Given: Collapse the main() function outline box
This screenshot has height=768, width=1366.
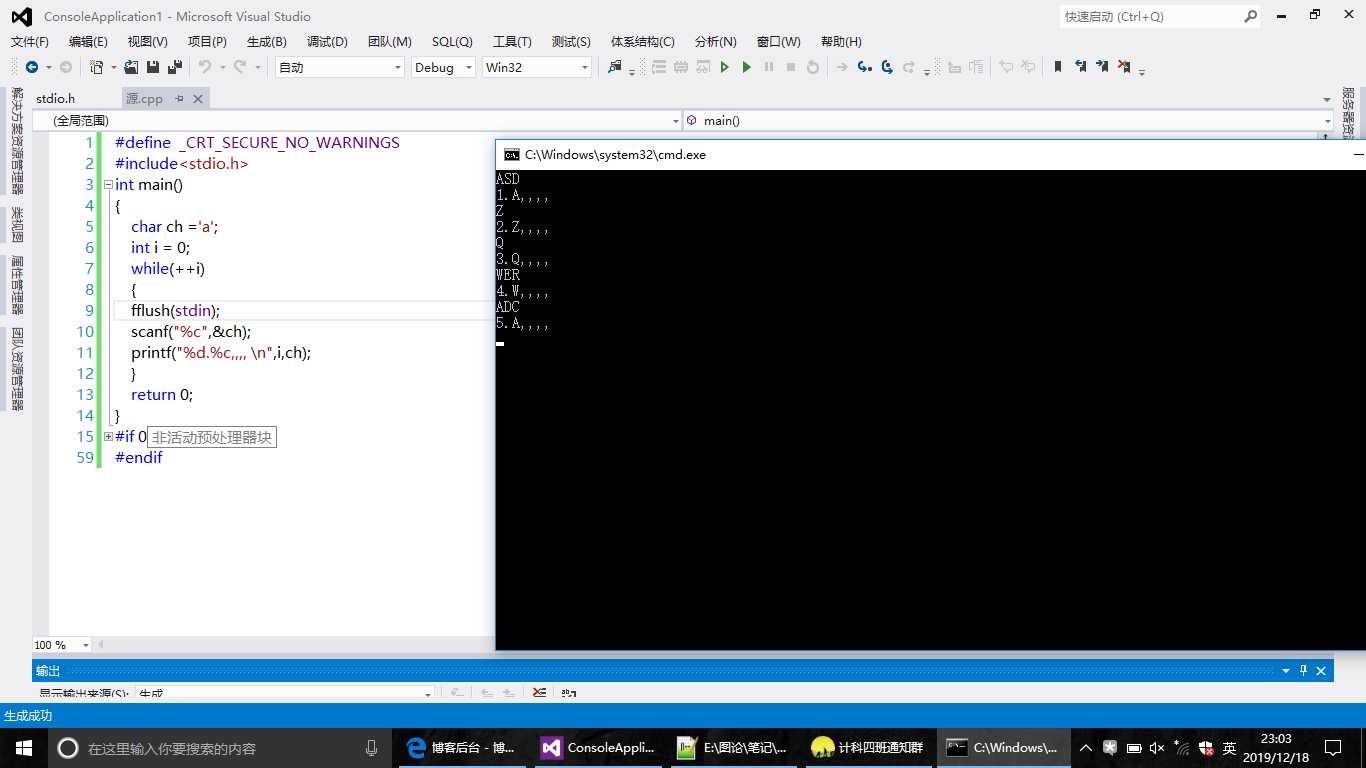Looking at the screenshot, I should [108, 184].
